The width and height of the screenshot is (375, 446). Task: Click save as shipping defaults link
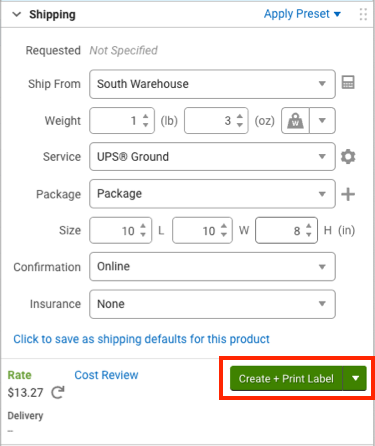coord(141,339)
